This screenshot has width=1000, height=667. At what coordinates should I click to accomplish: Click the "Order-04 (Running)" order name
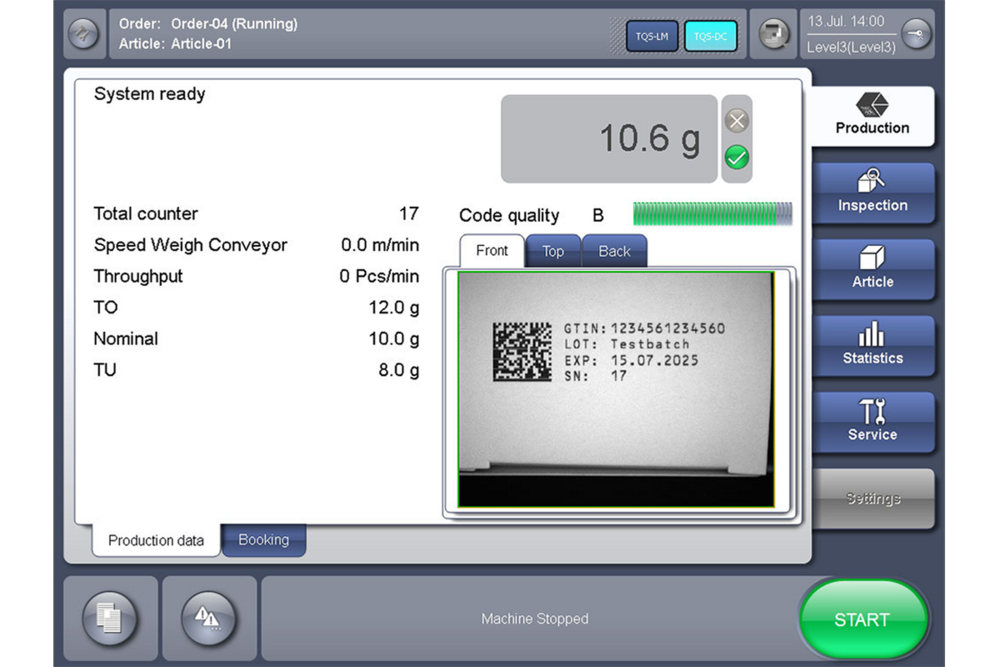coord(234,24)
